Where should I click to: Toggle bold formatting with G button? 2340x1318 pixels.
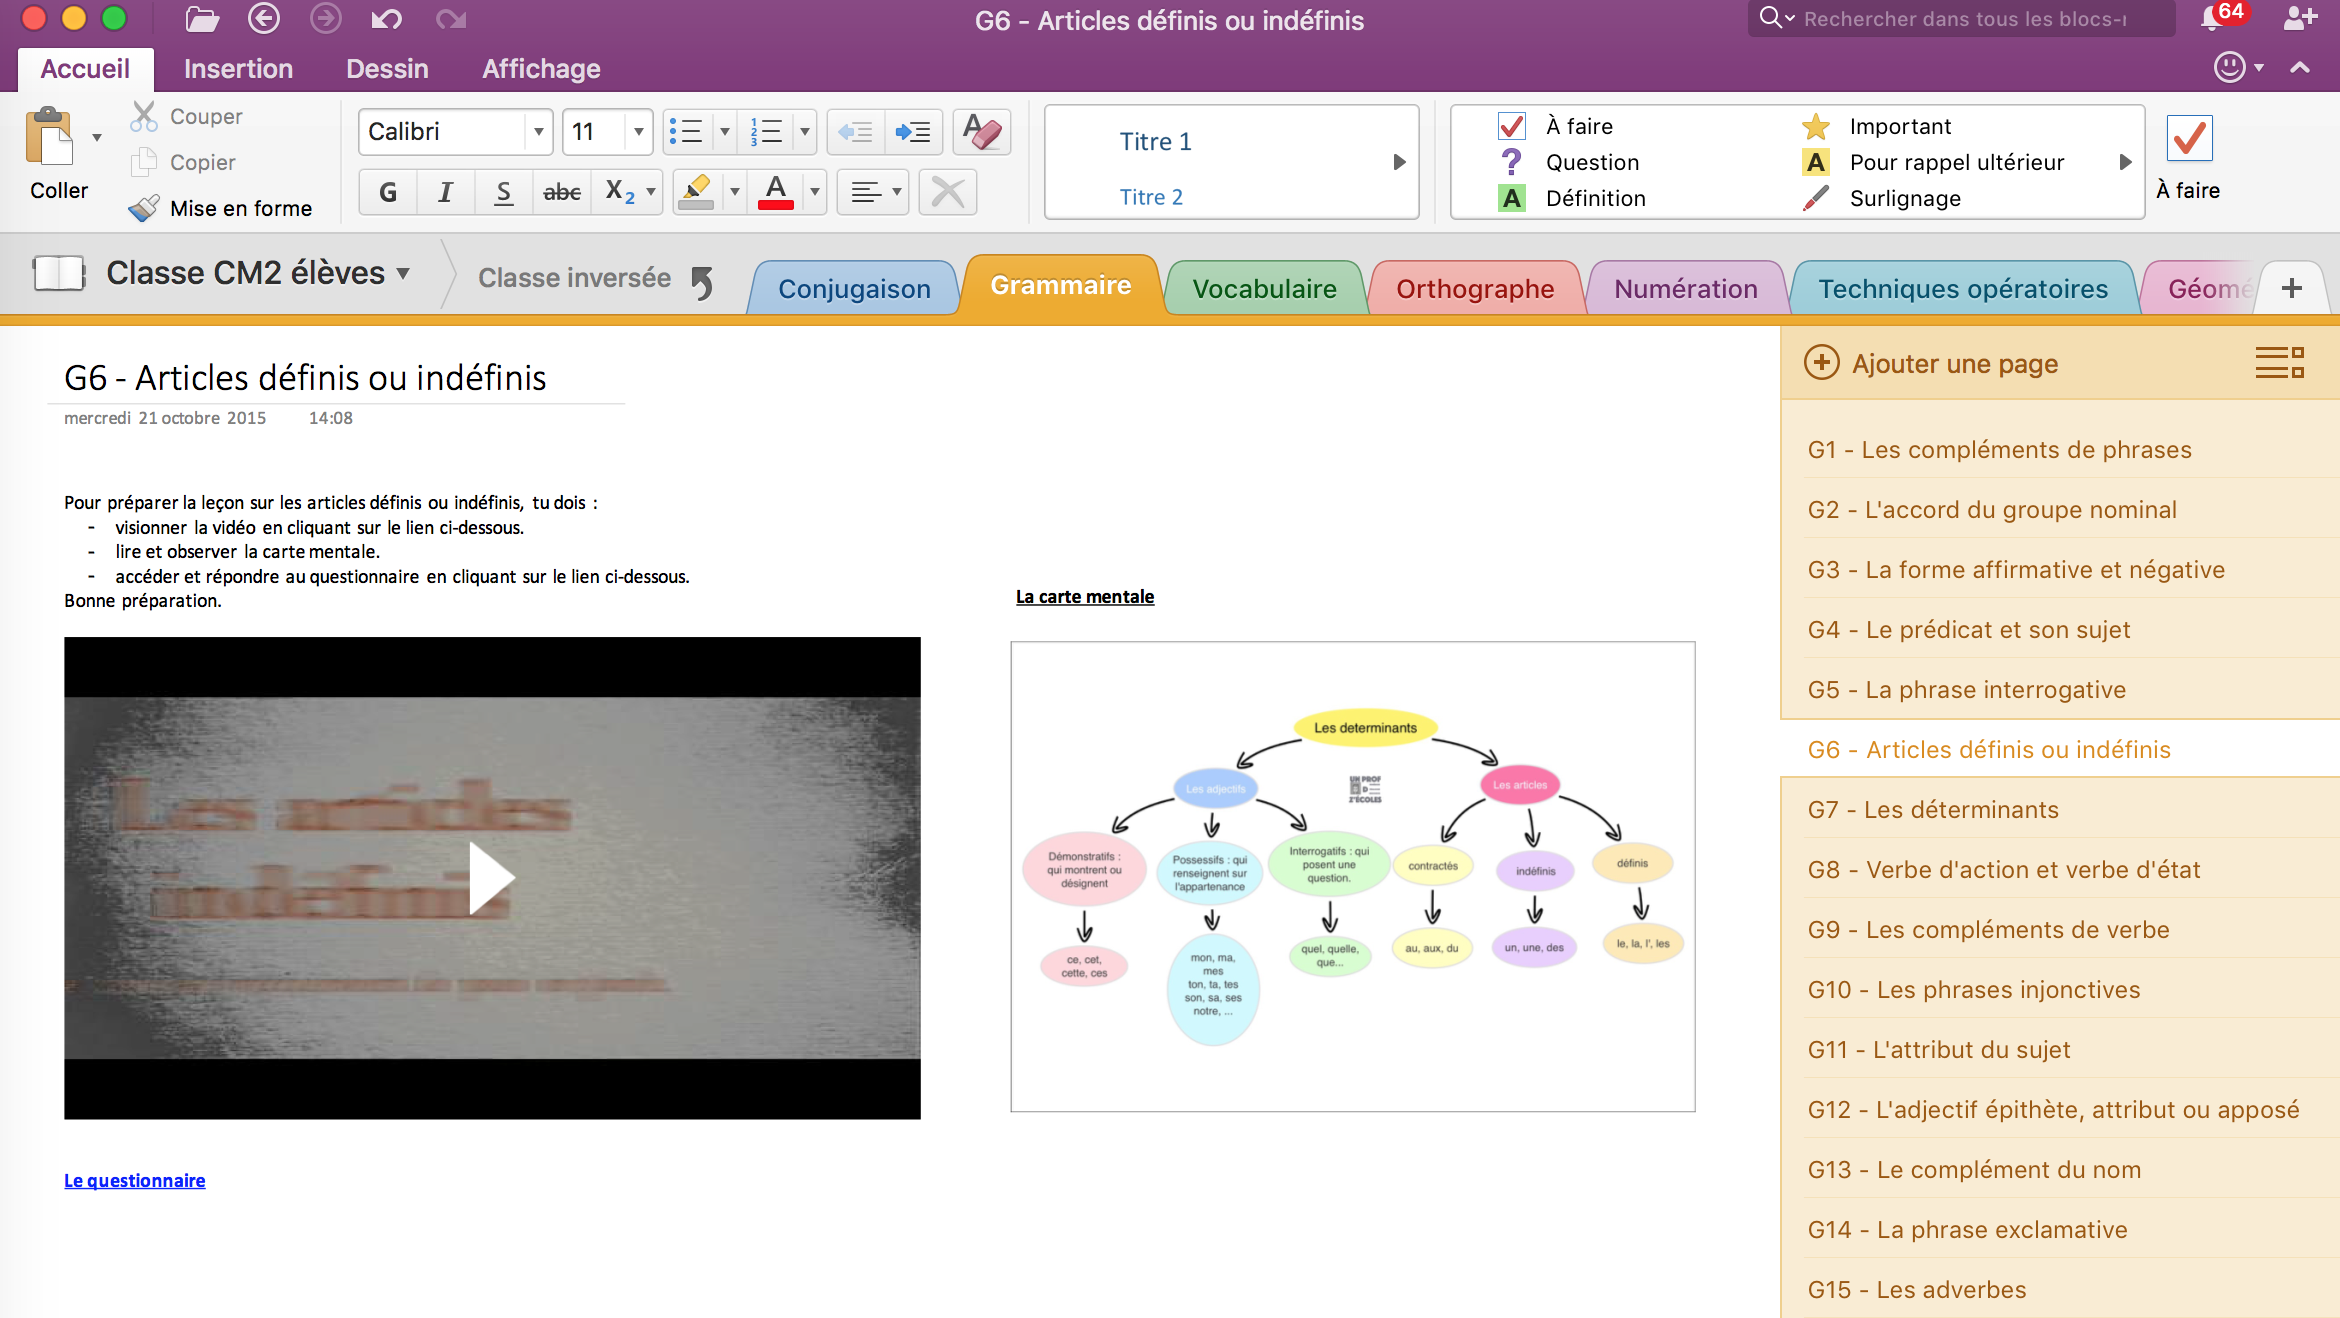pos(388,192)
